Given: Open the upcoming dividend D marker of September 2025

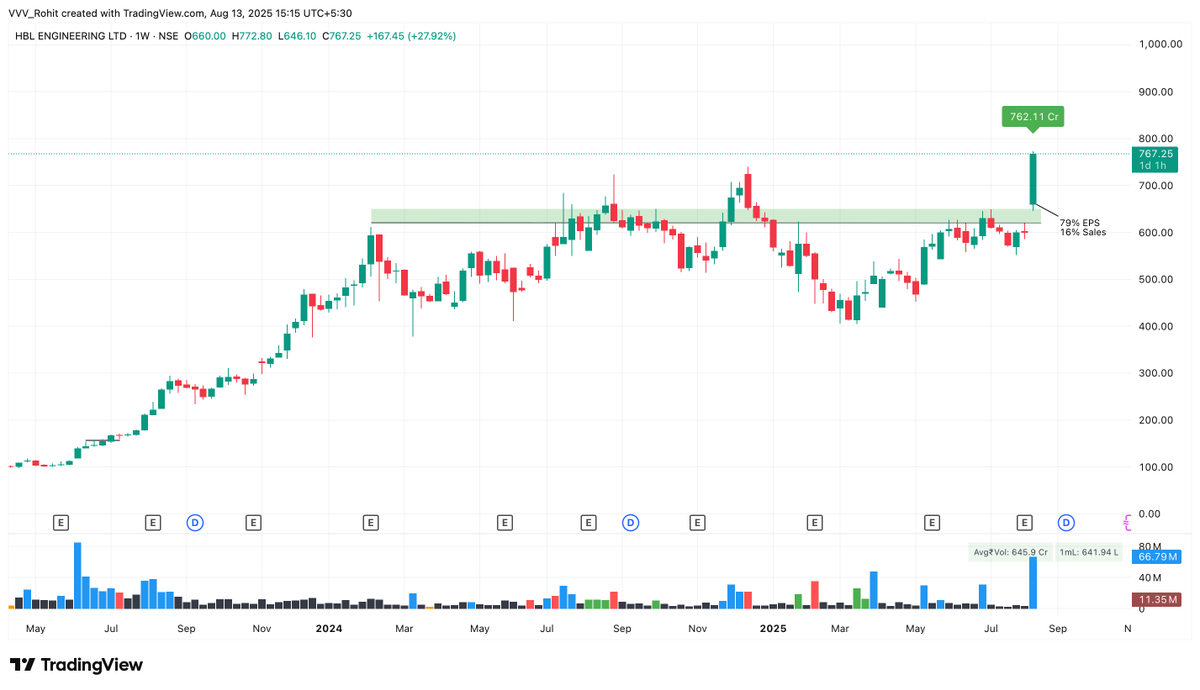Looking at the screenshot, I should (1067, 522).
